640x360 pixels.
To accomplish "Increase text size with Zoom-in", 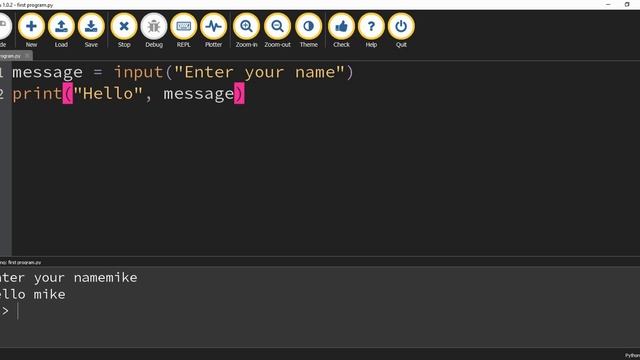I will [247, 31].
